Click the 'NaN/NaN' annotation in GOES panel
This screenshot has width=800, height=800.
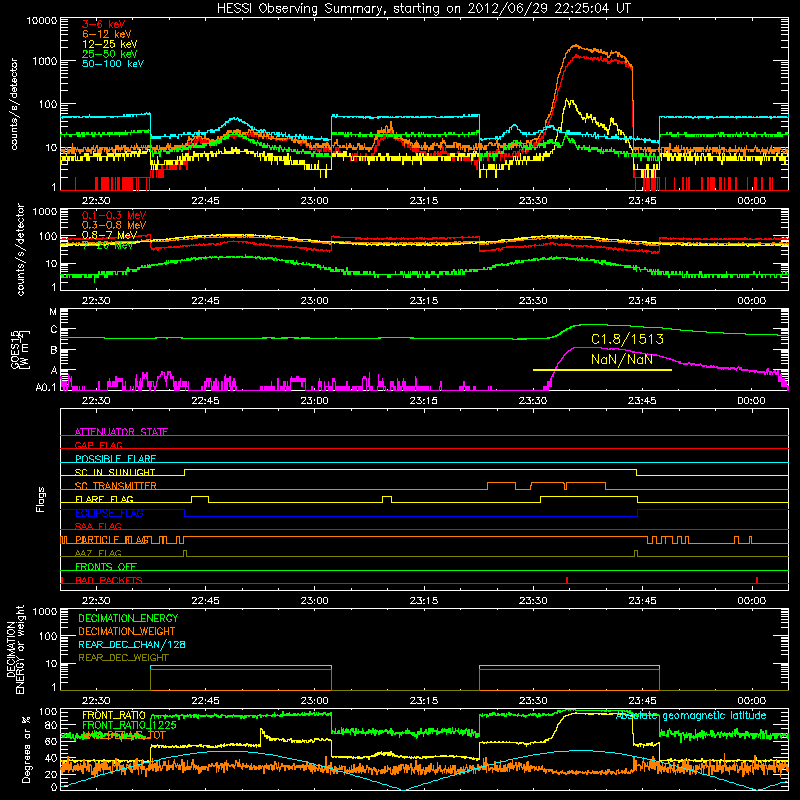click(x=622, y=359)
